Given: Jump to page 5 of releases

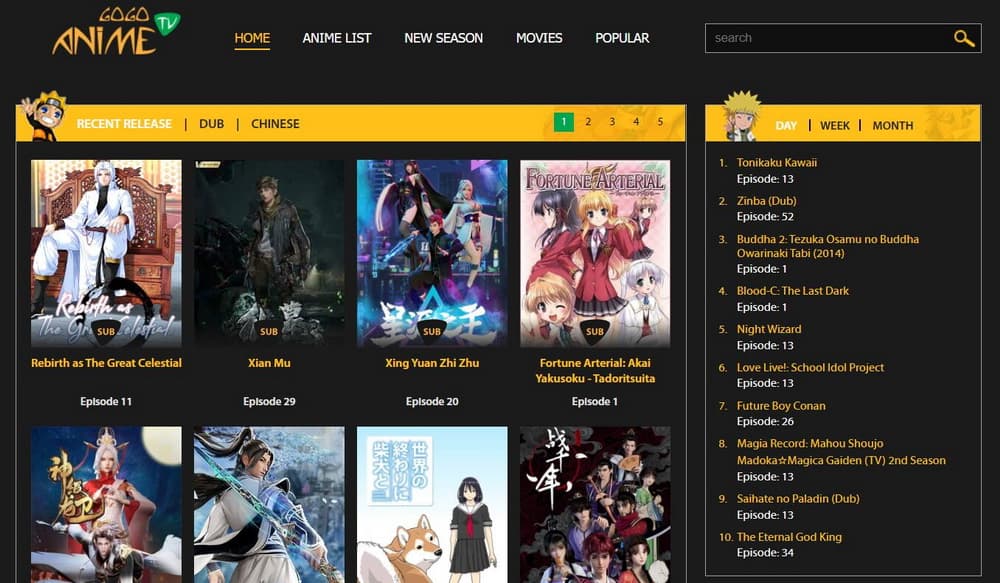Looking at the screenshot, I should click(x=660, y=122).
